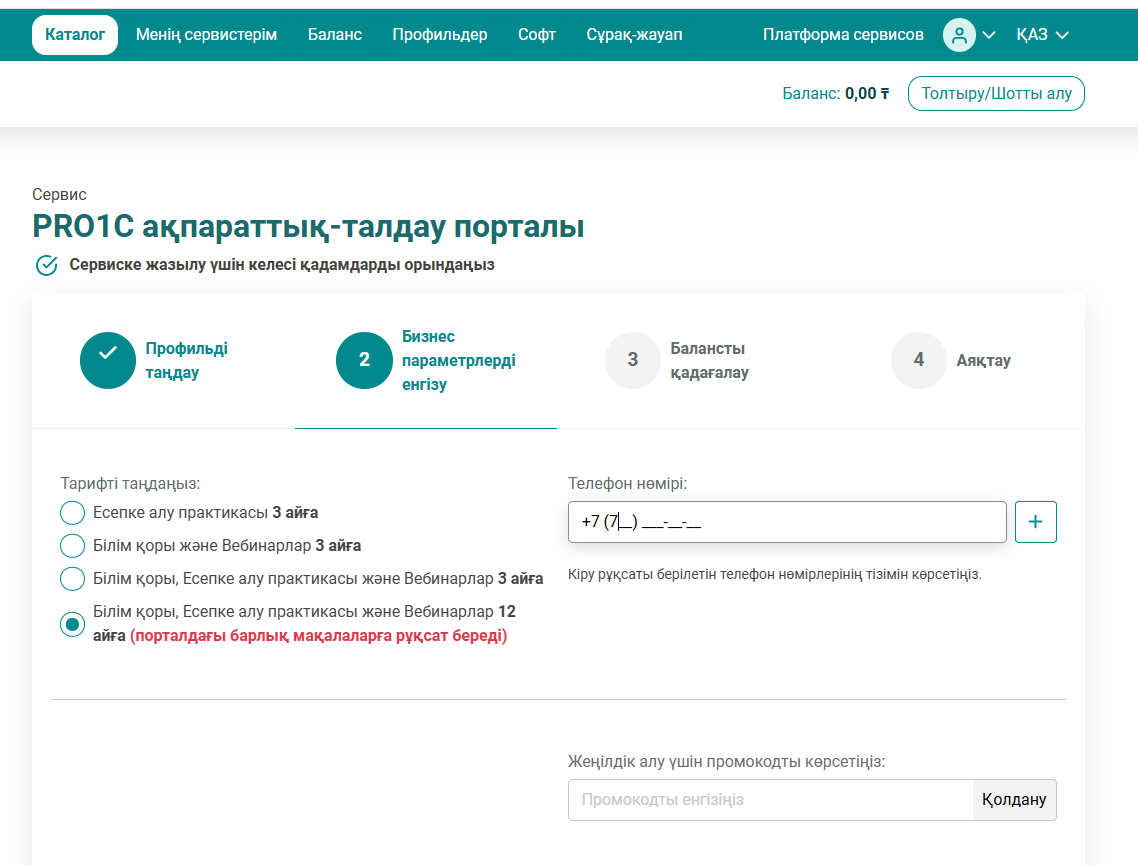Click the step 2 circle icon
The image size is (1138, 865).
[x=364, y=360]
